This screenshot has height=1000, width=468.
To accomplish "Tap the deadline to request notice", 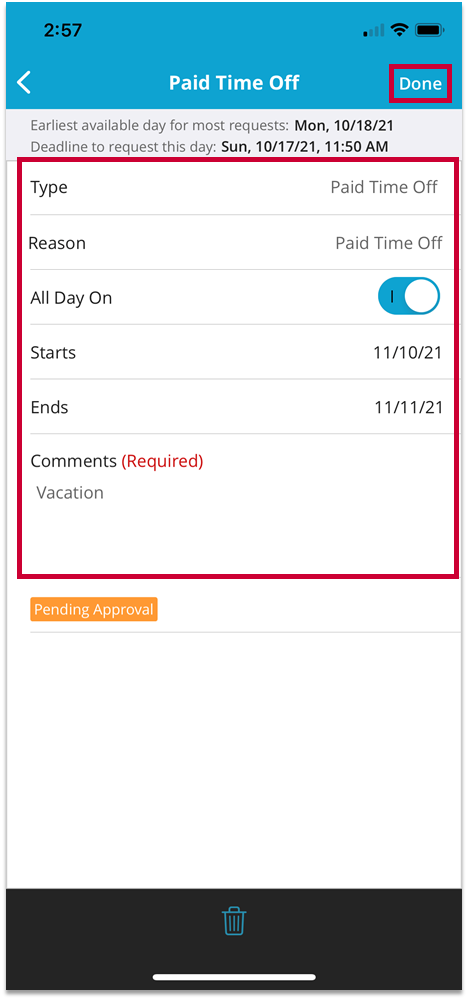I will coord(209,147).
